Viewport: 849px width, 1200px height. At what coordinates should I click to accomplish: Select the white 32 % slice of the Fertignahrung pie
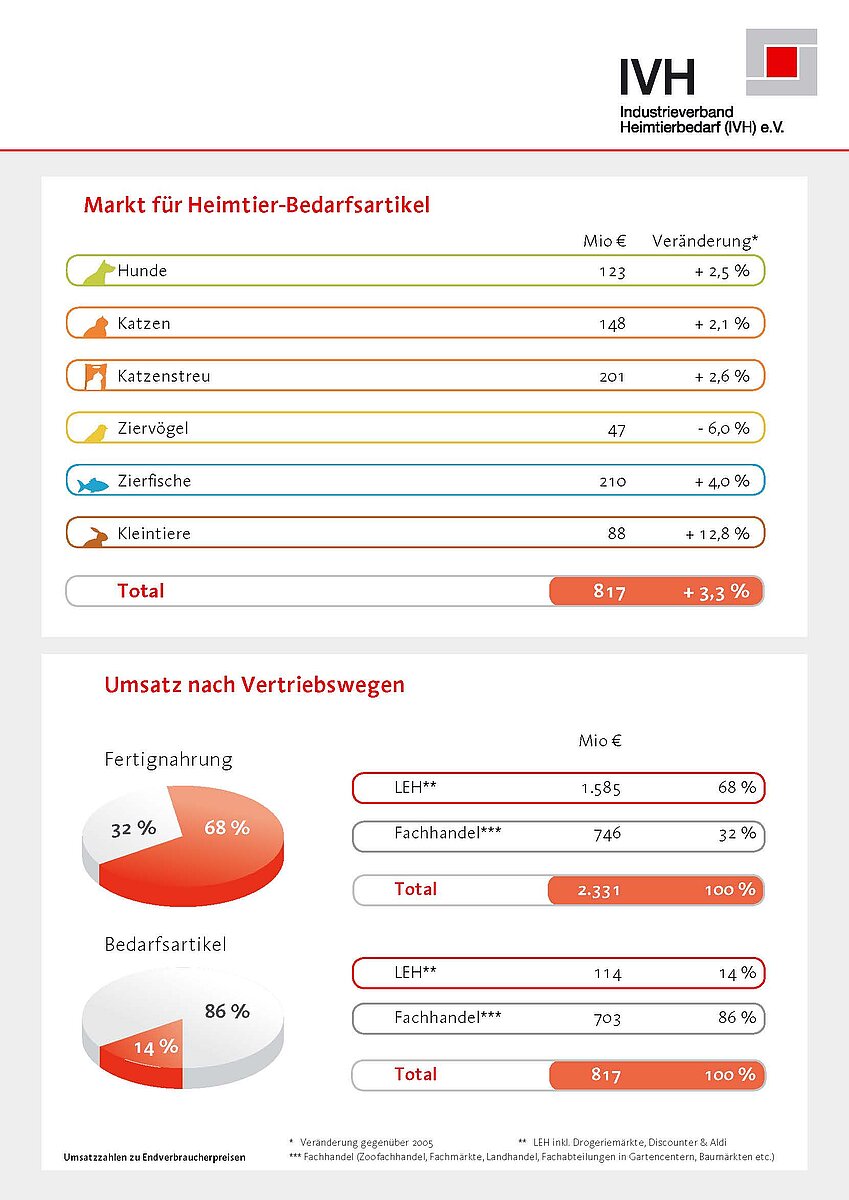point(135,828)
